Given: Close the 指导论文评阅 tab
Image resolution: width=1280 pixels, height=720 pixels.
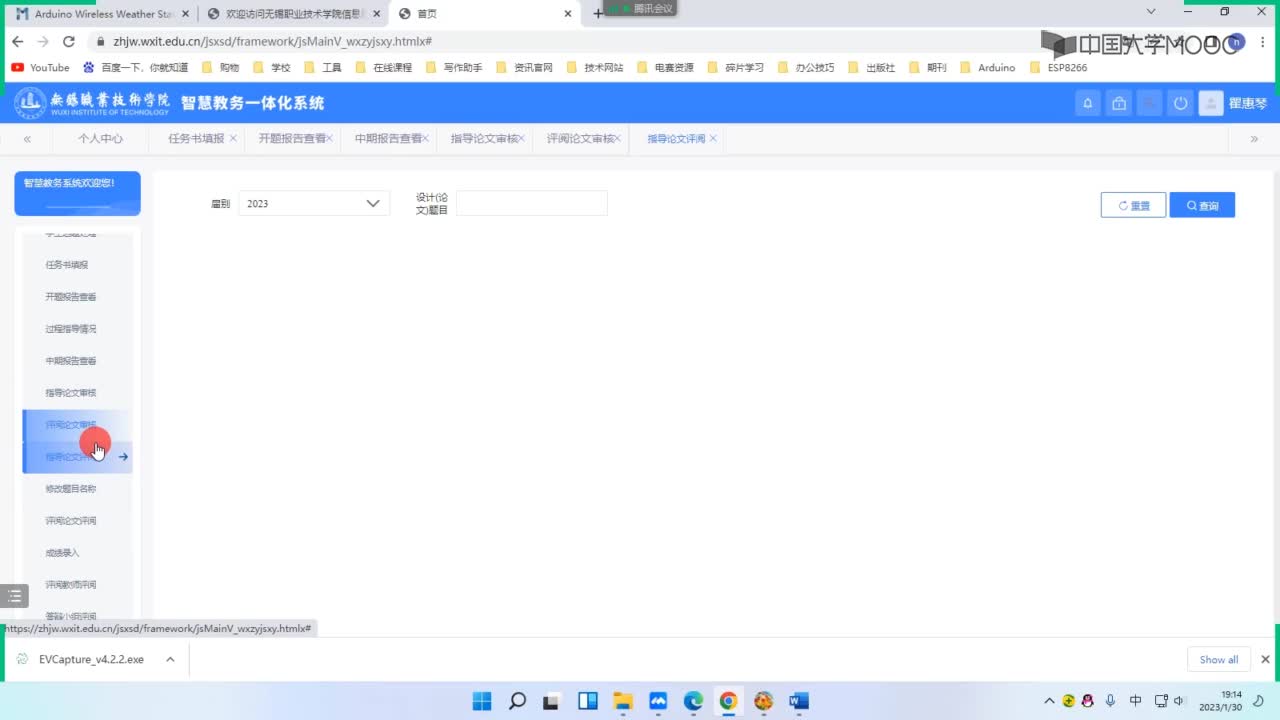Looking at the screenshot, I should click(713, 139).
